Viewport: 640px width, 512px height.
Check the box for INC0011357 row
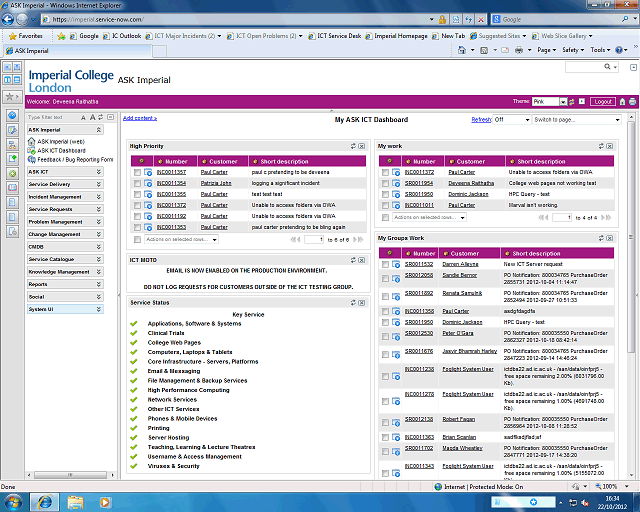point(137,172)
